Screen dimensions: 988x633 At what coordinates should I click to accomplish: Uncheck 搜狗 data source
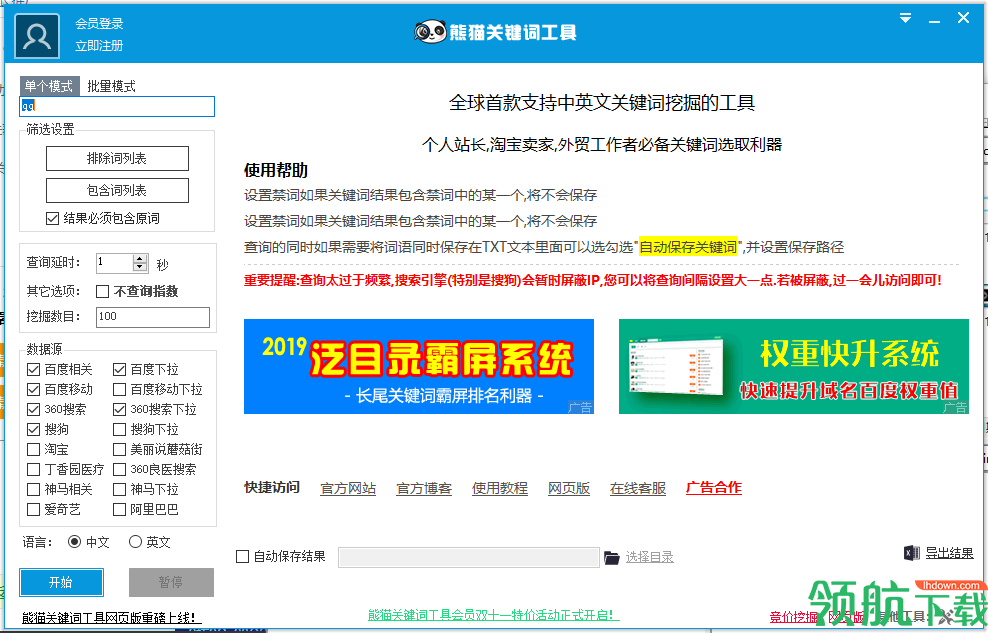coord(34,430)
